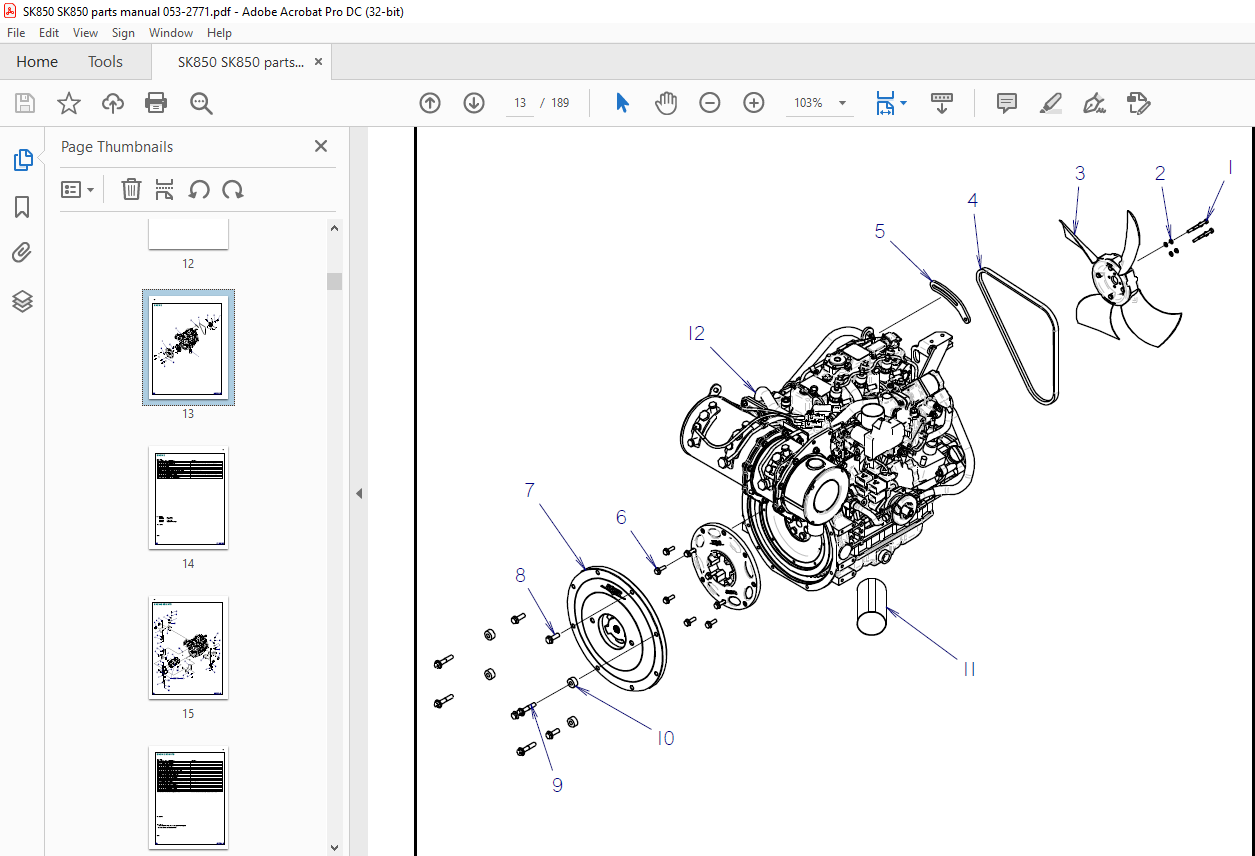Expand the fit page tool dropdown arrow
The width and height of the screenshot is (1255, 856).
tap(904, 103)
